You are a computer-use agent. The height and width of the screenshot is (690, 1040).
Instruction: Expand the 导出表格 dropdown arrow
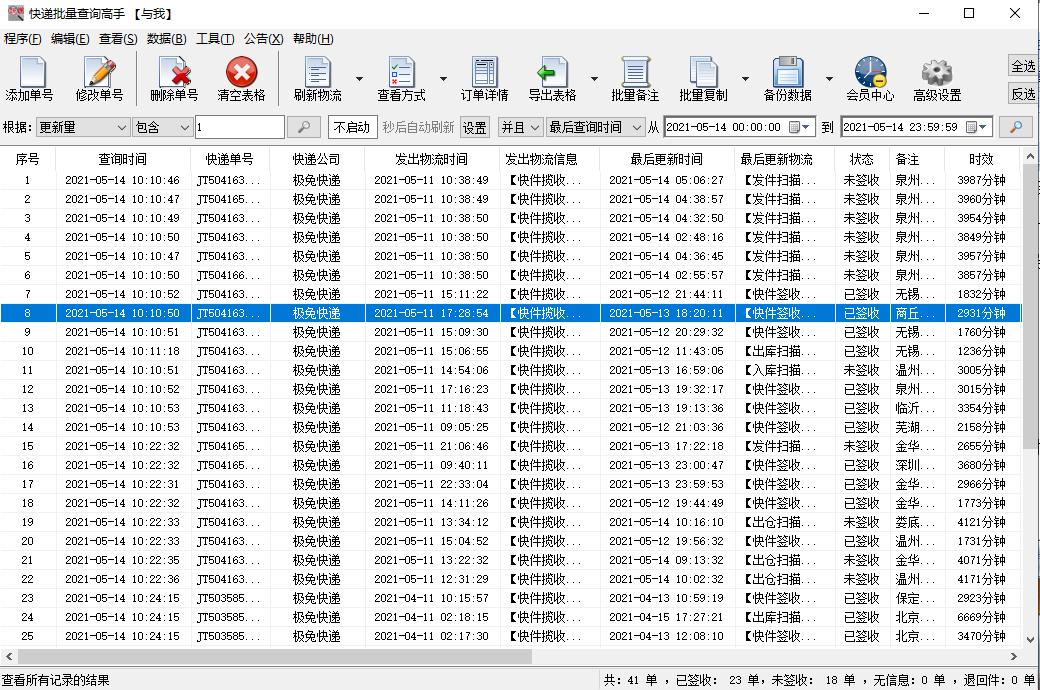tap(594, 79)
